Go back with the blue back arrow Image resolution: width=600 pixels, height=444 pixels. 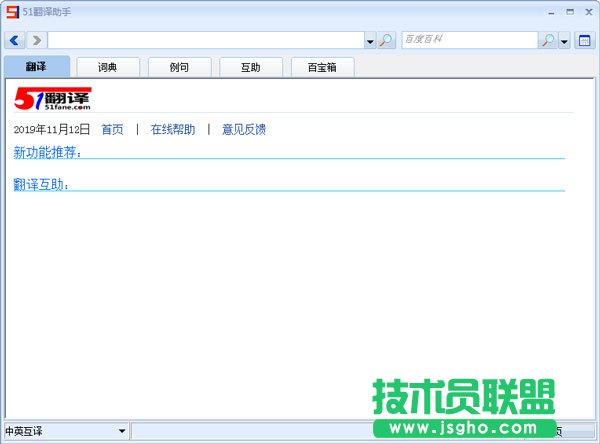(x=15, y=40)
